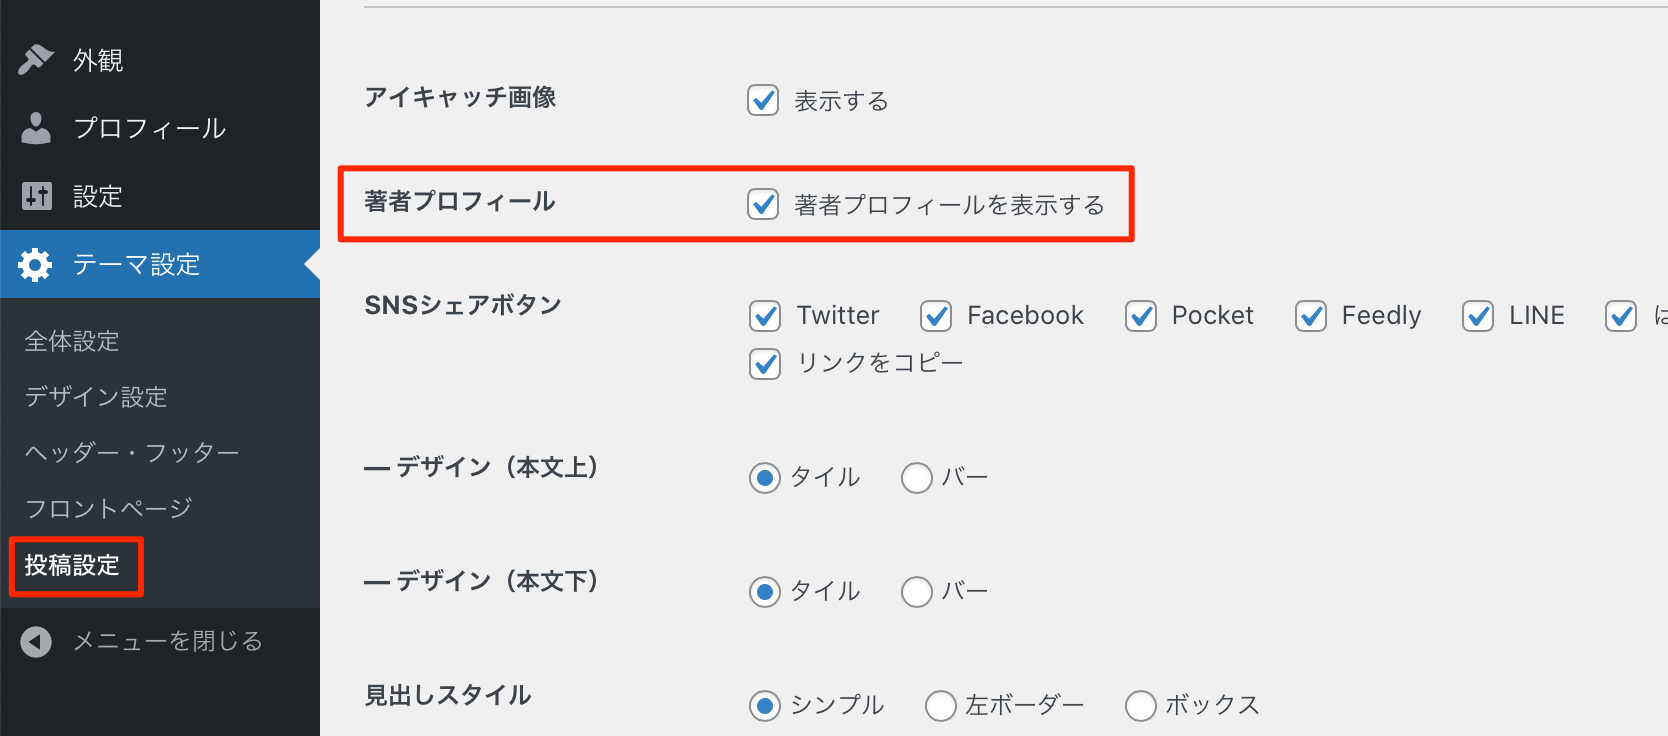Toggle the リンクをコピー checkbox
Viewport: 1668px width, 736px height.
coord(765,363)
